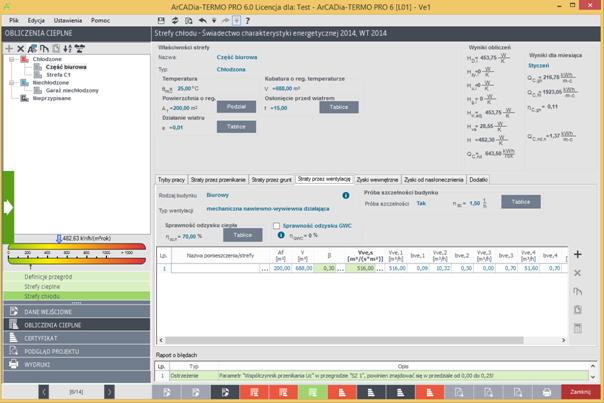
Task: Collapse the Niechłodzone tree node
Action: (x=12, y=83)
